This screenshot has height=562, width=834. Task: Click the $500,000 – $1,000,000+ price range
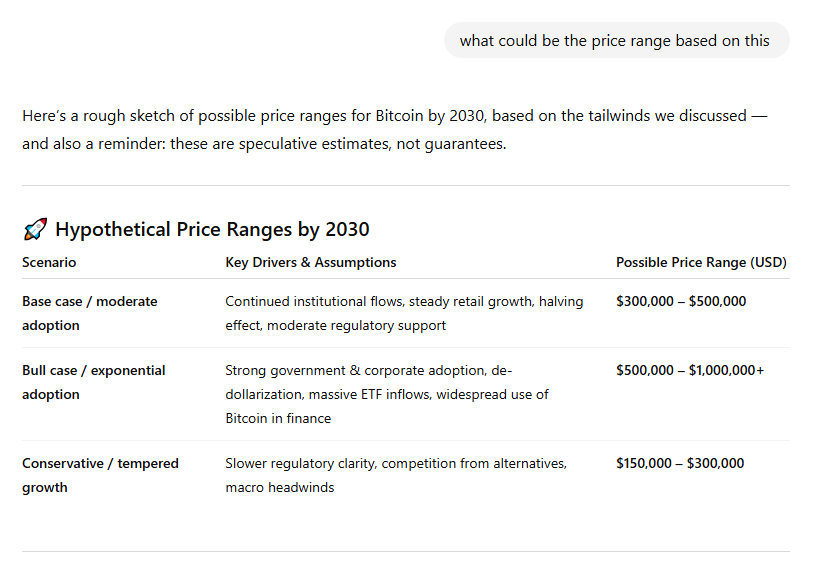(690, 370)
